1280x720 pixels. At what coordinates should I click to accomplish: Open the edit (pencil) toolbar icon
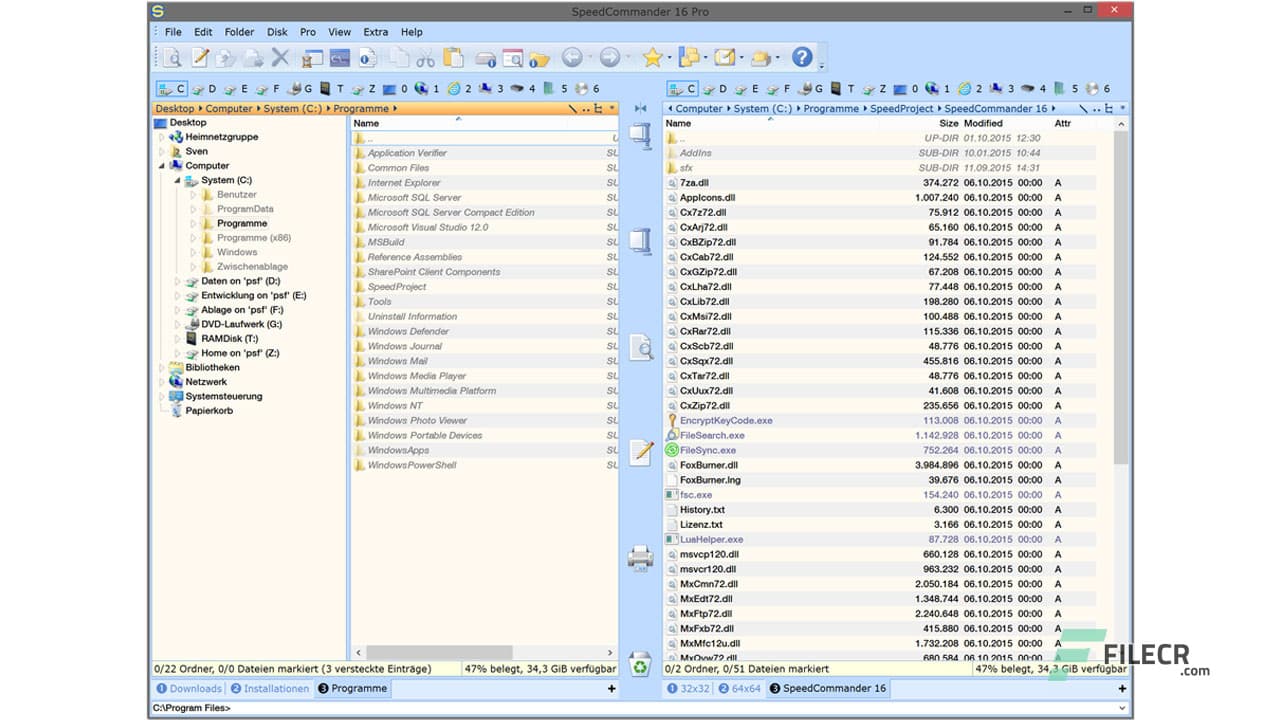[x=200, y=57]
